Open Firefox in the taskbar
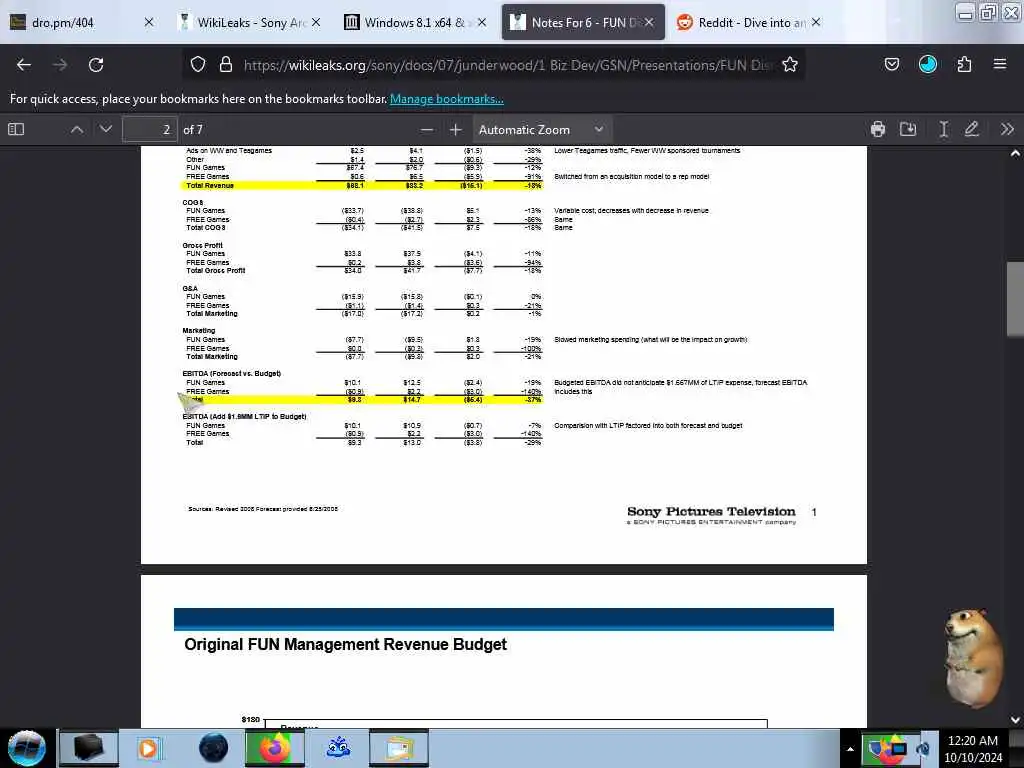Viewport: 1024px width, 768px height. 275,748
